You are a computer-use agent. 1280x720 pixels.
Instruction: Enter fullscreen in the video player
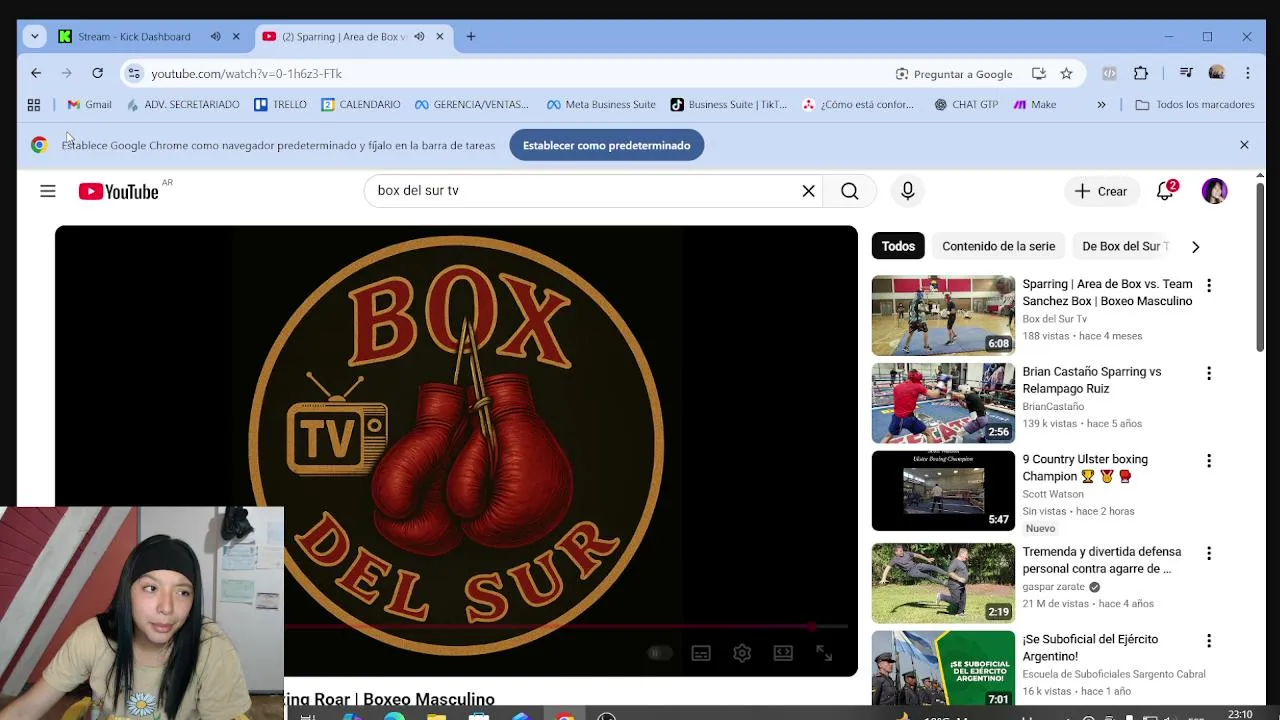click(824, 653)
